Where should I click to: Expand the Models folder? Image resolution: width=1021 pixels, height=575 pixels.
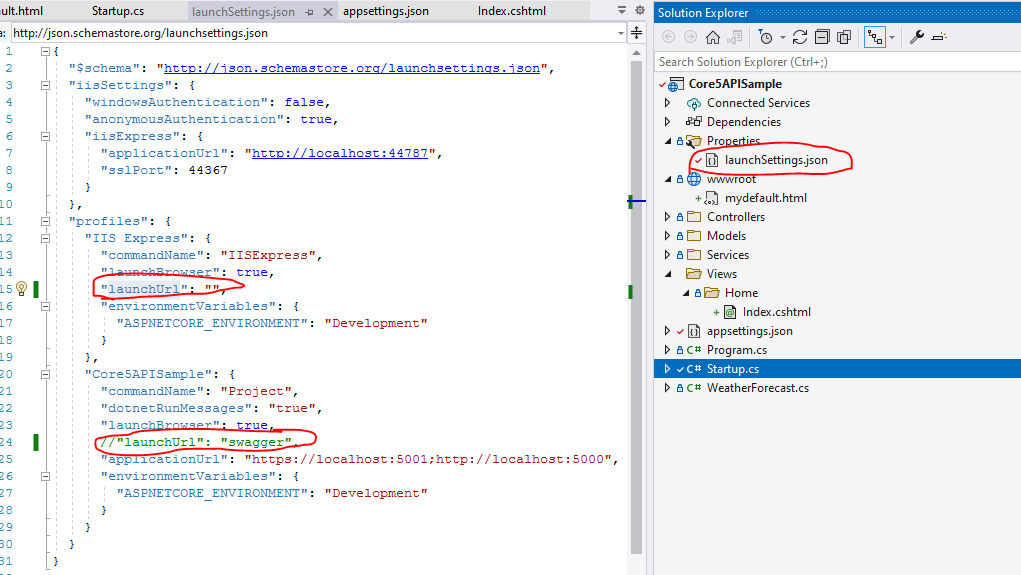coord(667,236)
